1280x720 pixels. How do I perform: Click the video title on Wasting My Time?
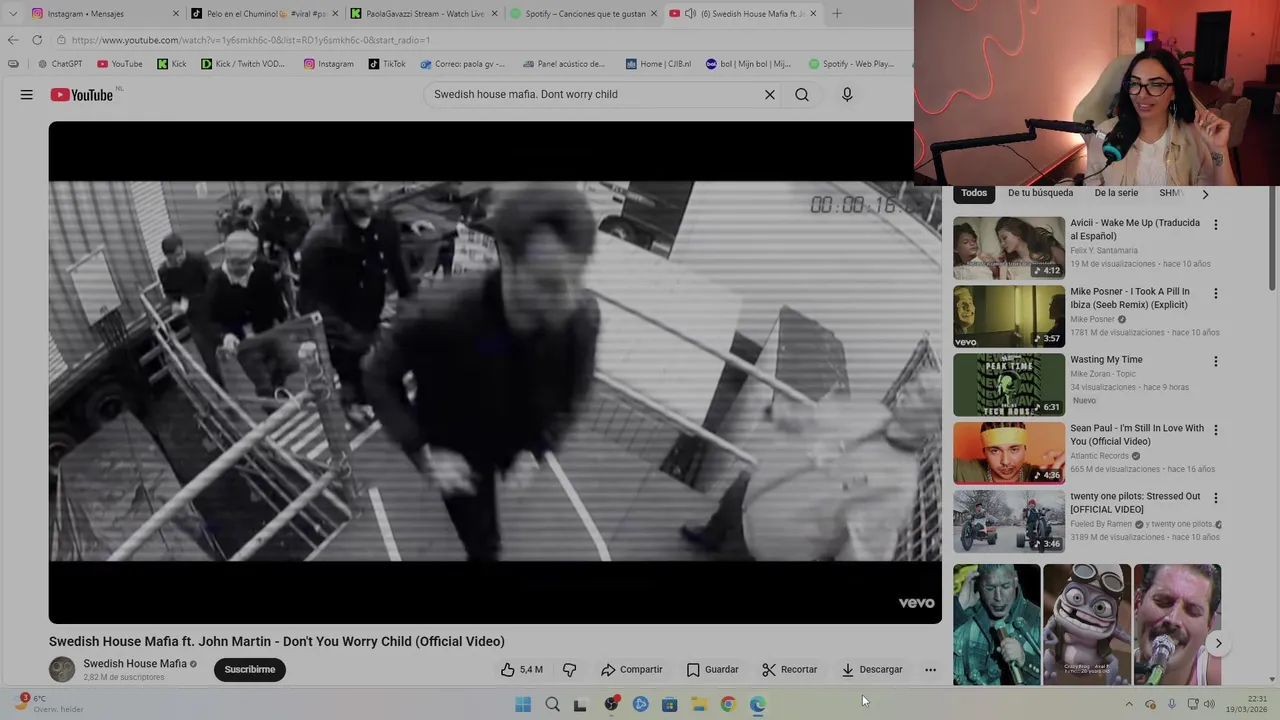pyautogui.click(x=1106, y=360)
